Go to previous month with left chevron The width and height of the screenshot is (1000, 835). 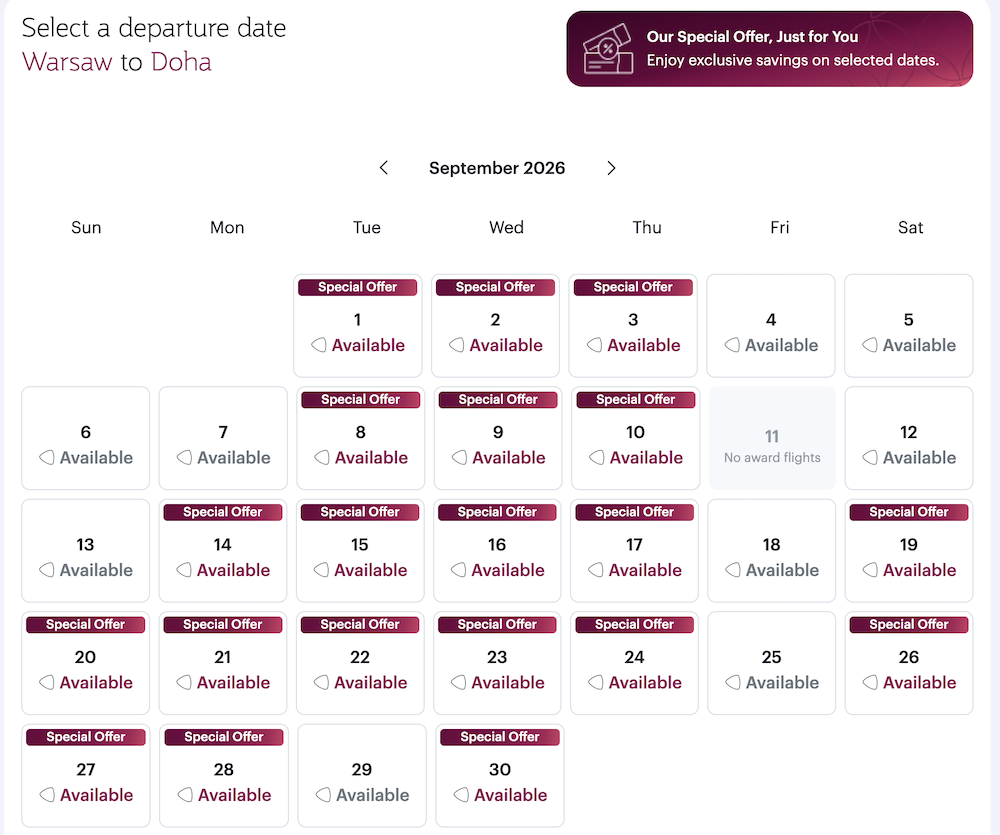tap(383, 168)
